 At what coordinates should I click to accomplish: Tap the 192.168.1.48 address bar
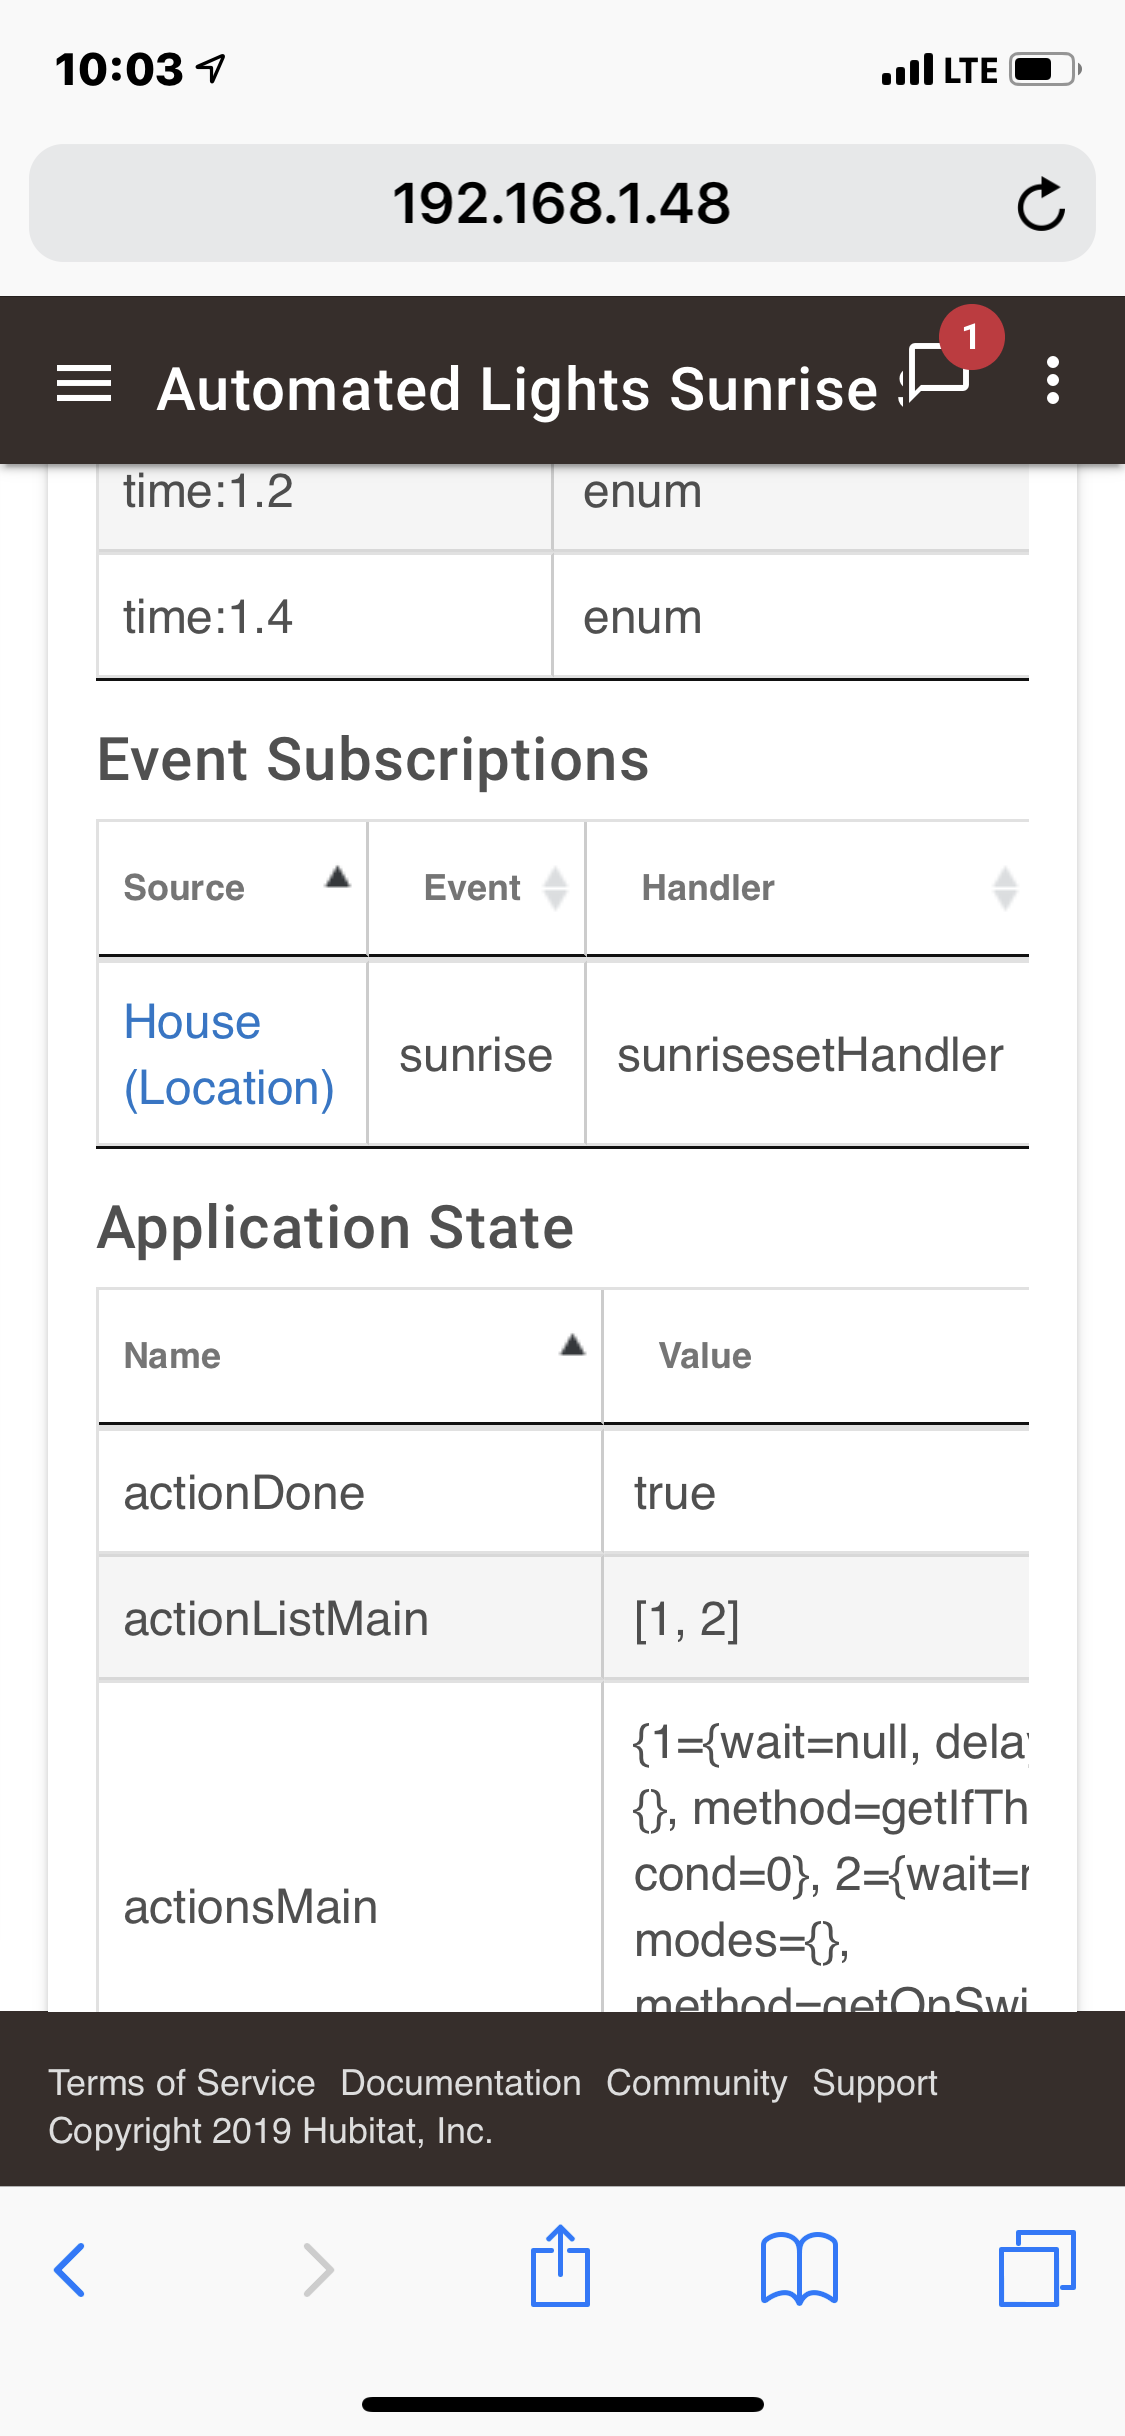coord(560,204)
